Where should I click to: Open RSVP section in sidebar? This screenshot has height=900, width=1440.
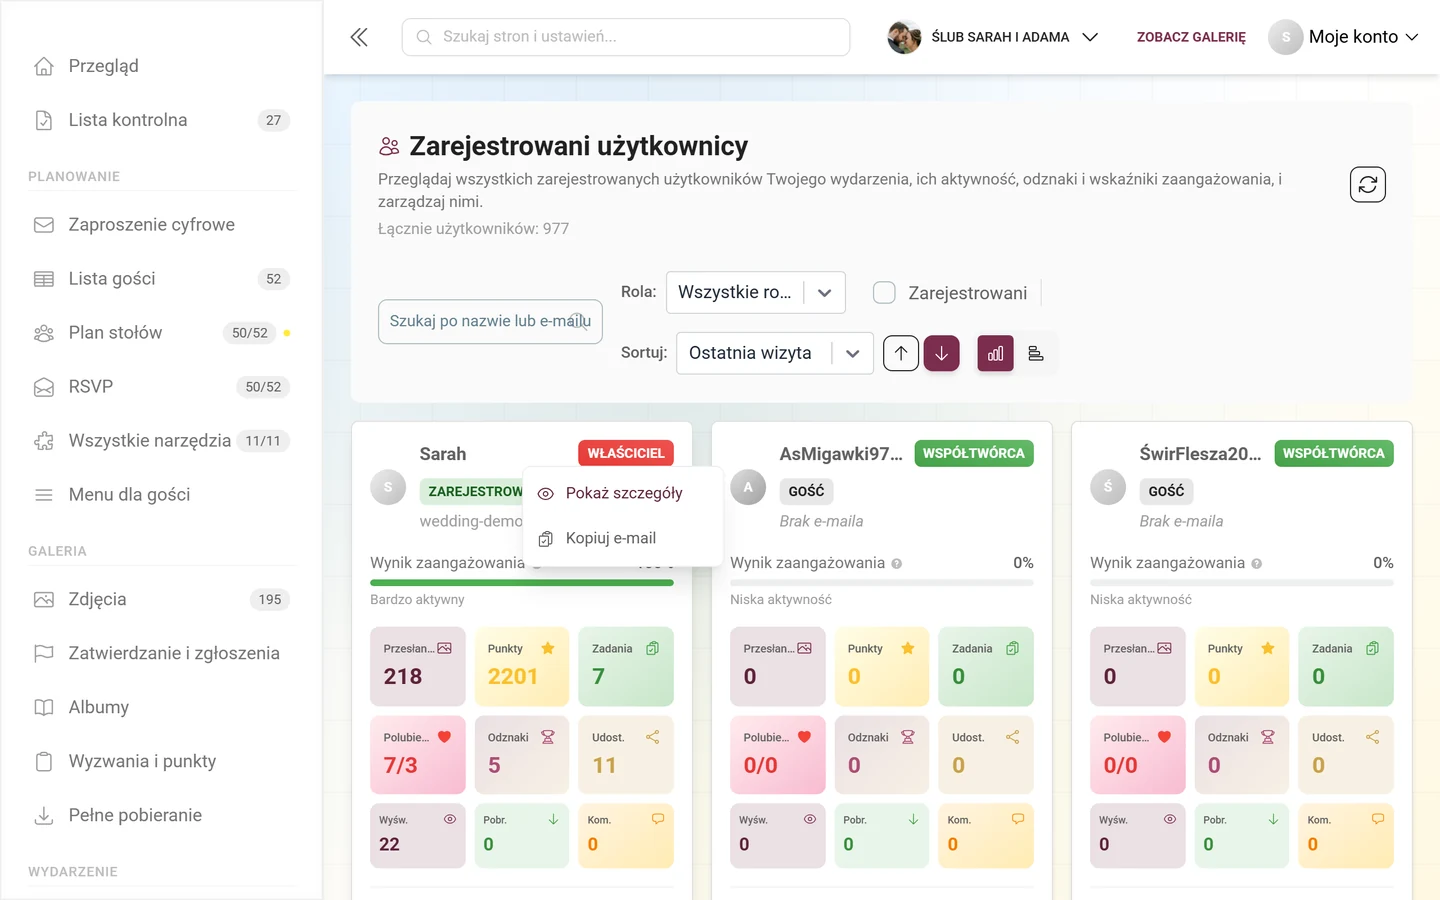(161, 387)
